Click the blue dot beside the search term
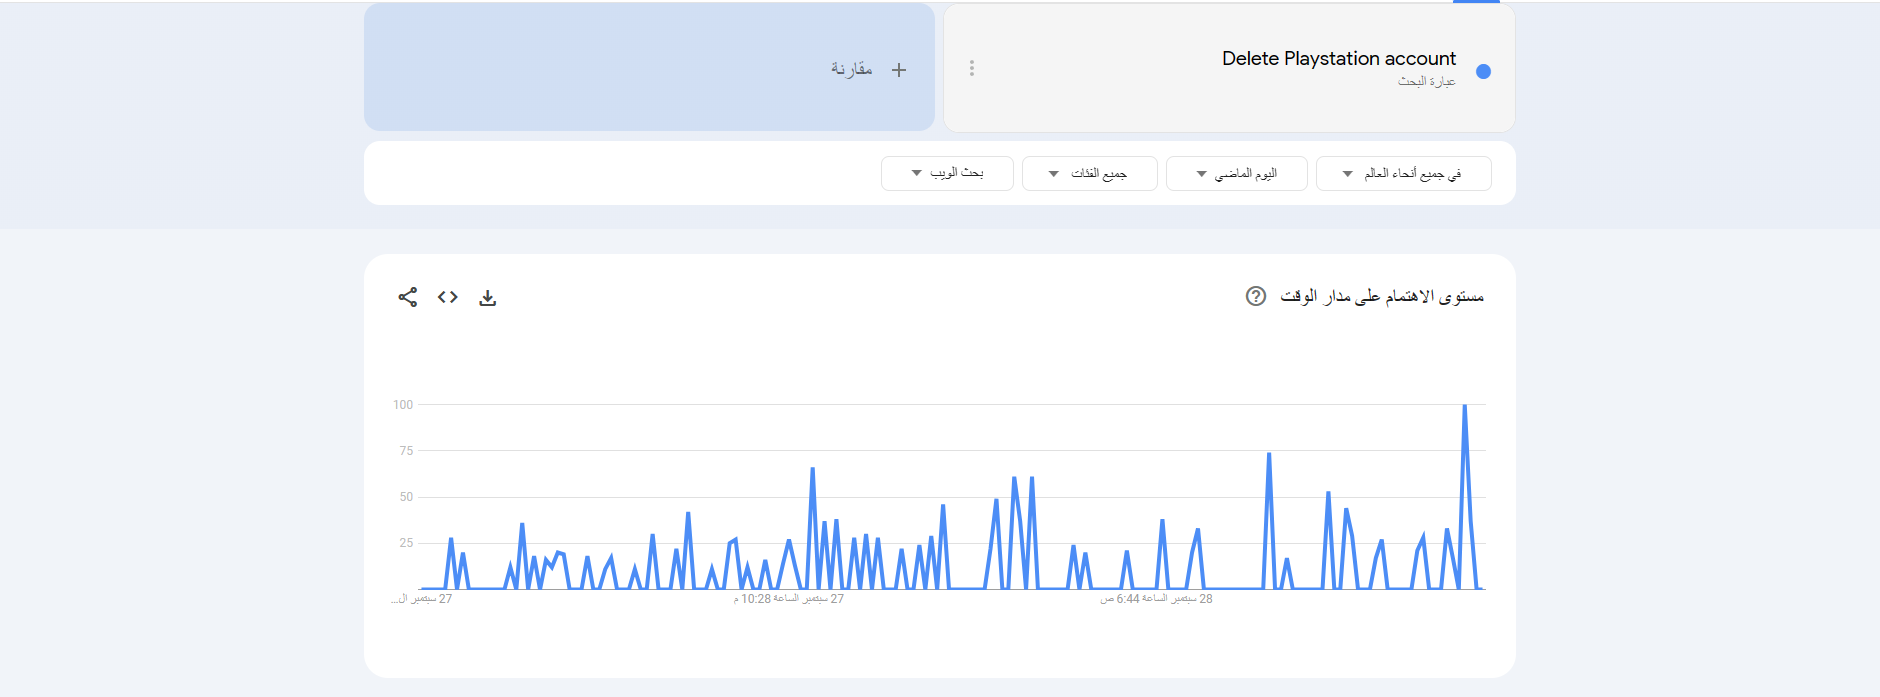1880x697 pixels. (1484, 71)
